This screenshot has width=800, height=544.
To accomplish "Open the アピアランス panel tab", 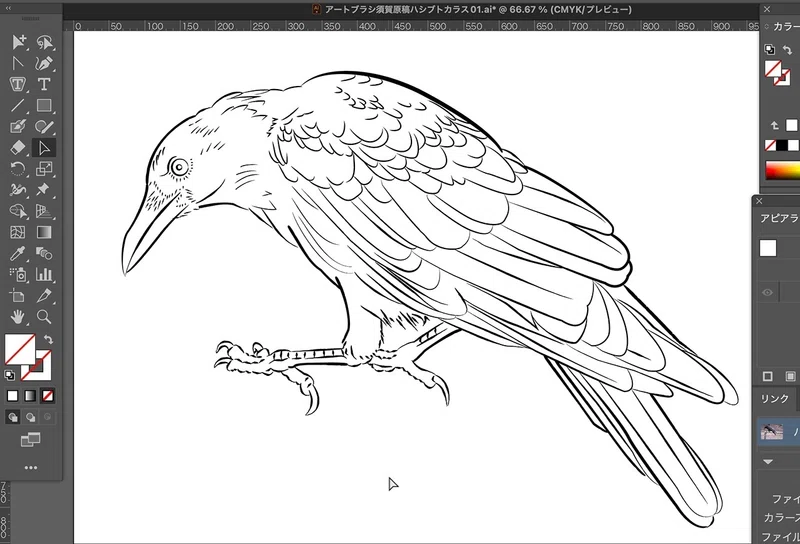I will 780,218.
